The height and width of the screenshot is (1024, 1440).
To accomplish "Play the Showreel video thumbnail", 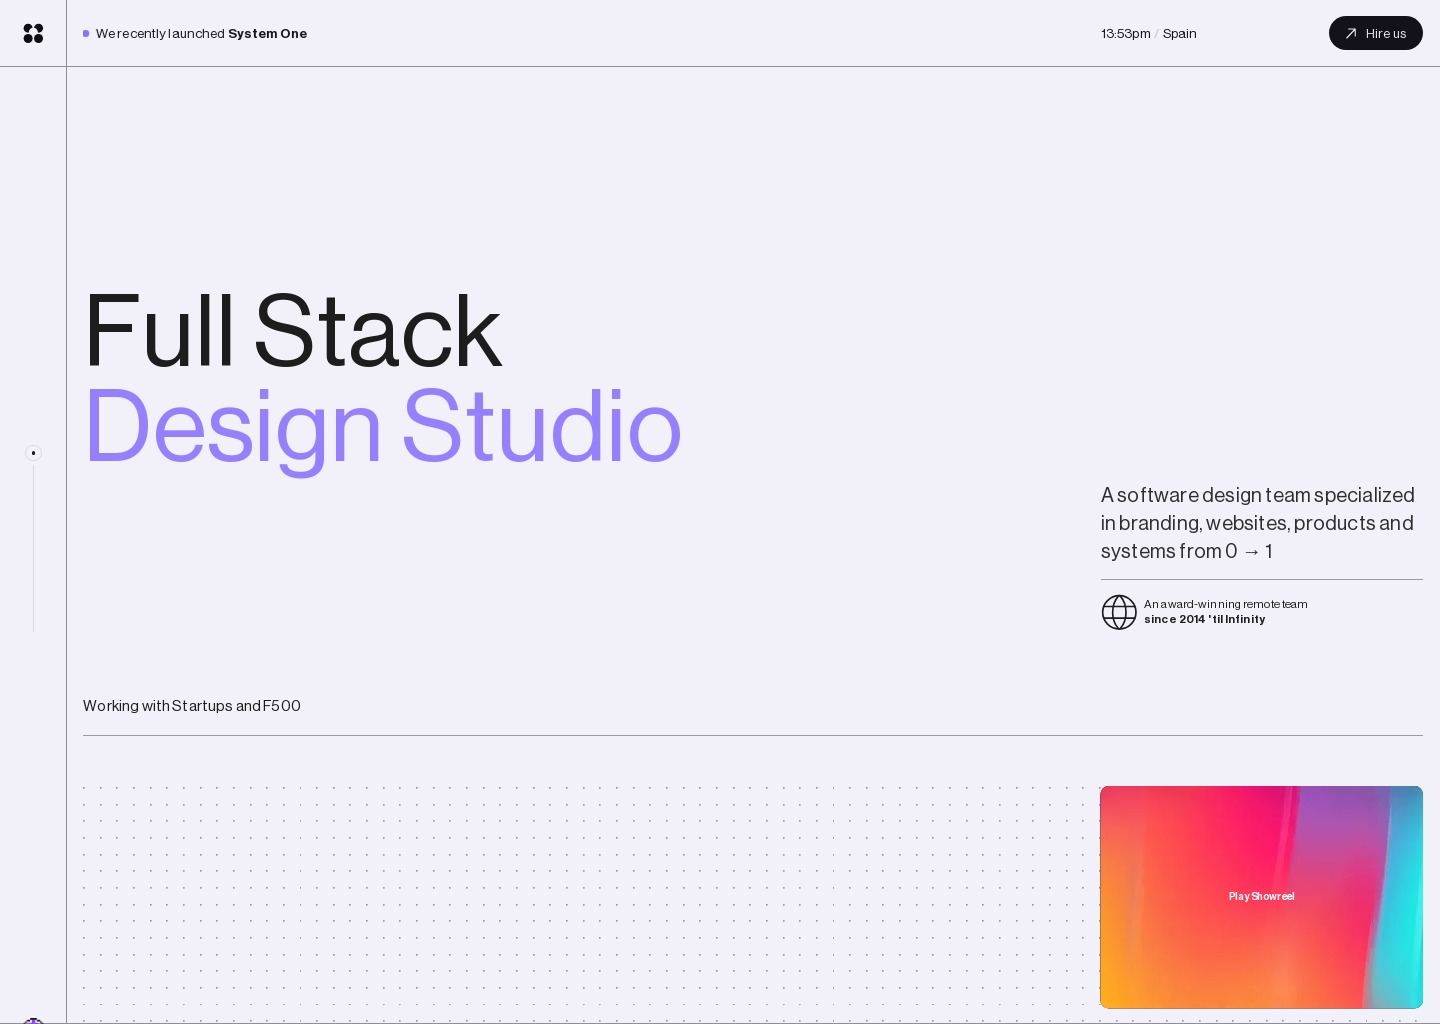I will click(1261, 897).
